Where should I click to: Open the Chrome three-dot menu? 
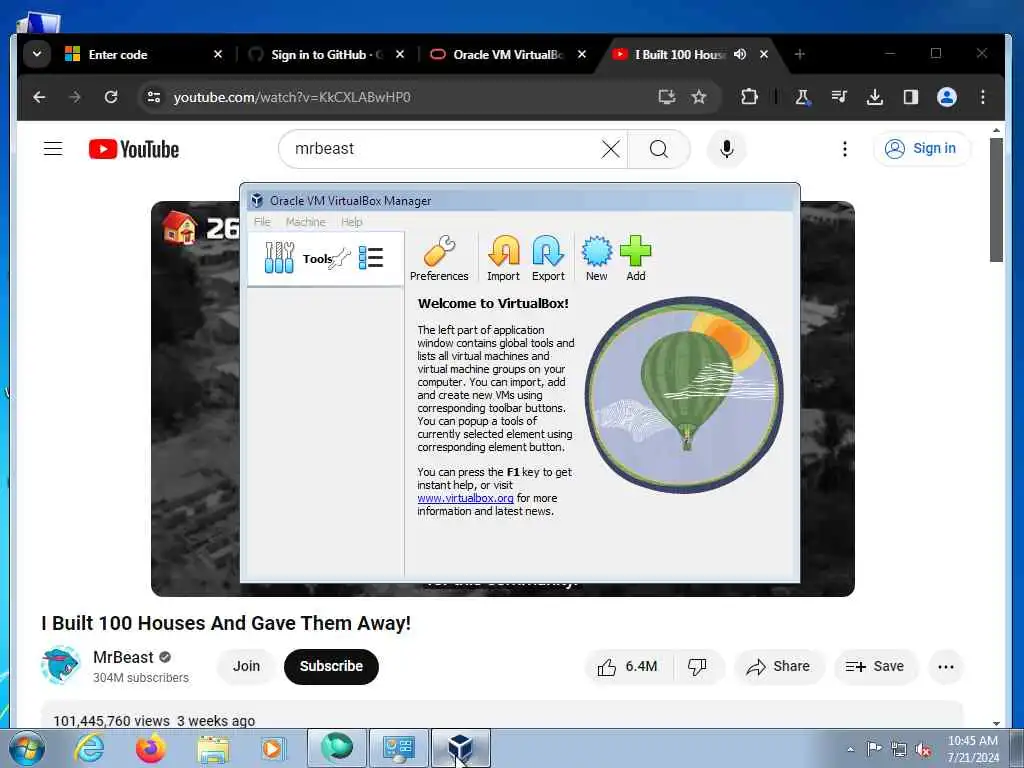(x=983, y=97)
